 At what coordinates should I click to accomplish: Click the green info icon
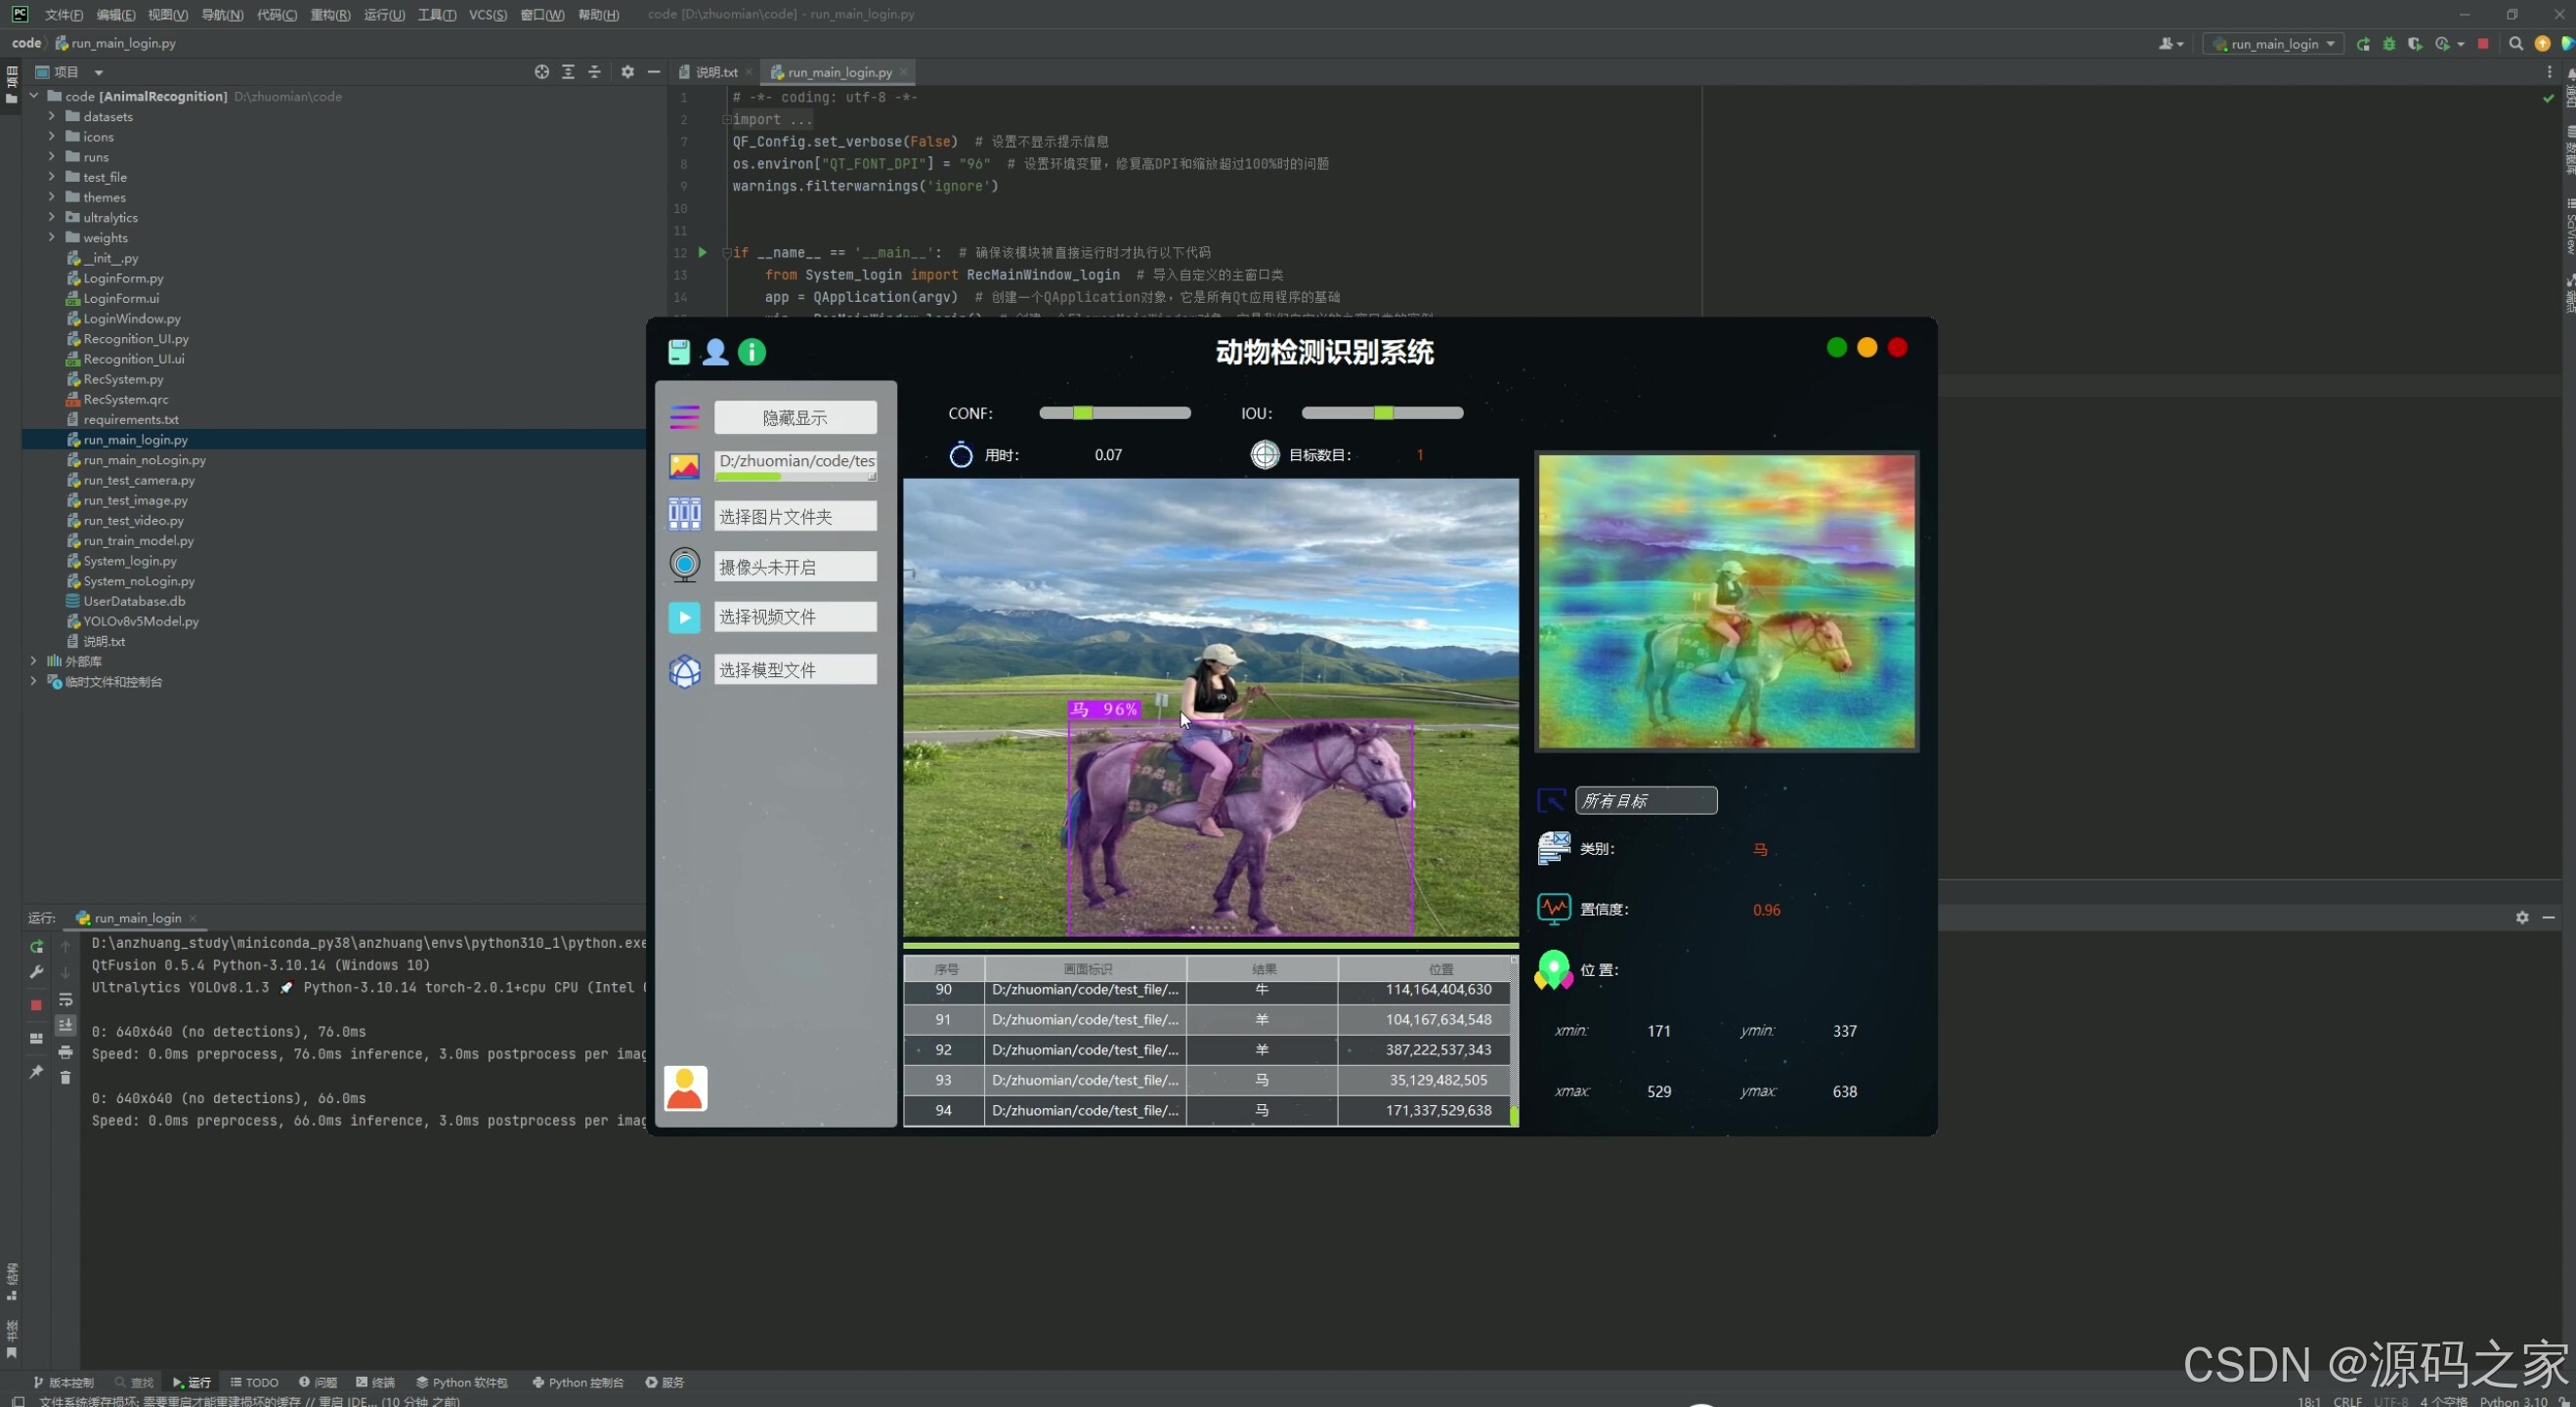pyautogui.click(x=752, y=352)
